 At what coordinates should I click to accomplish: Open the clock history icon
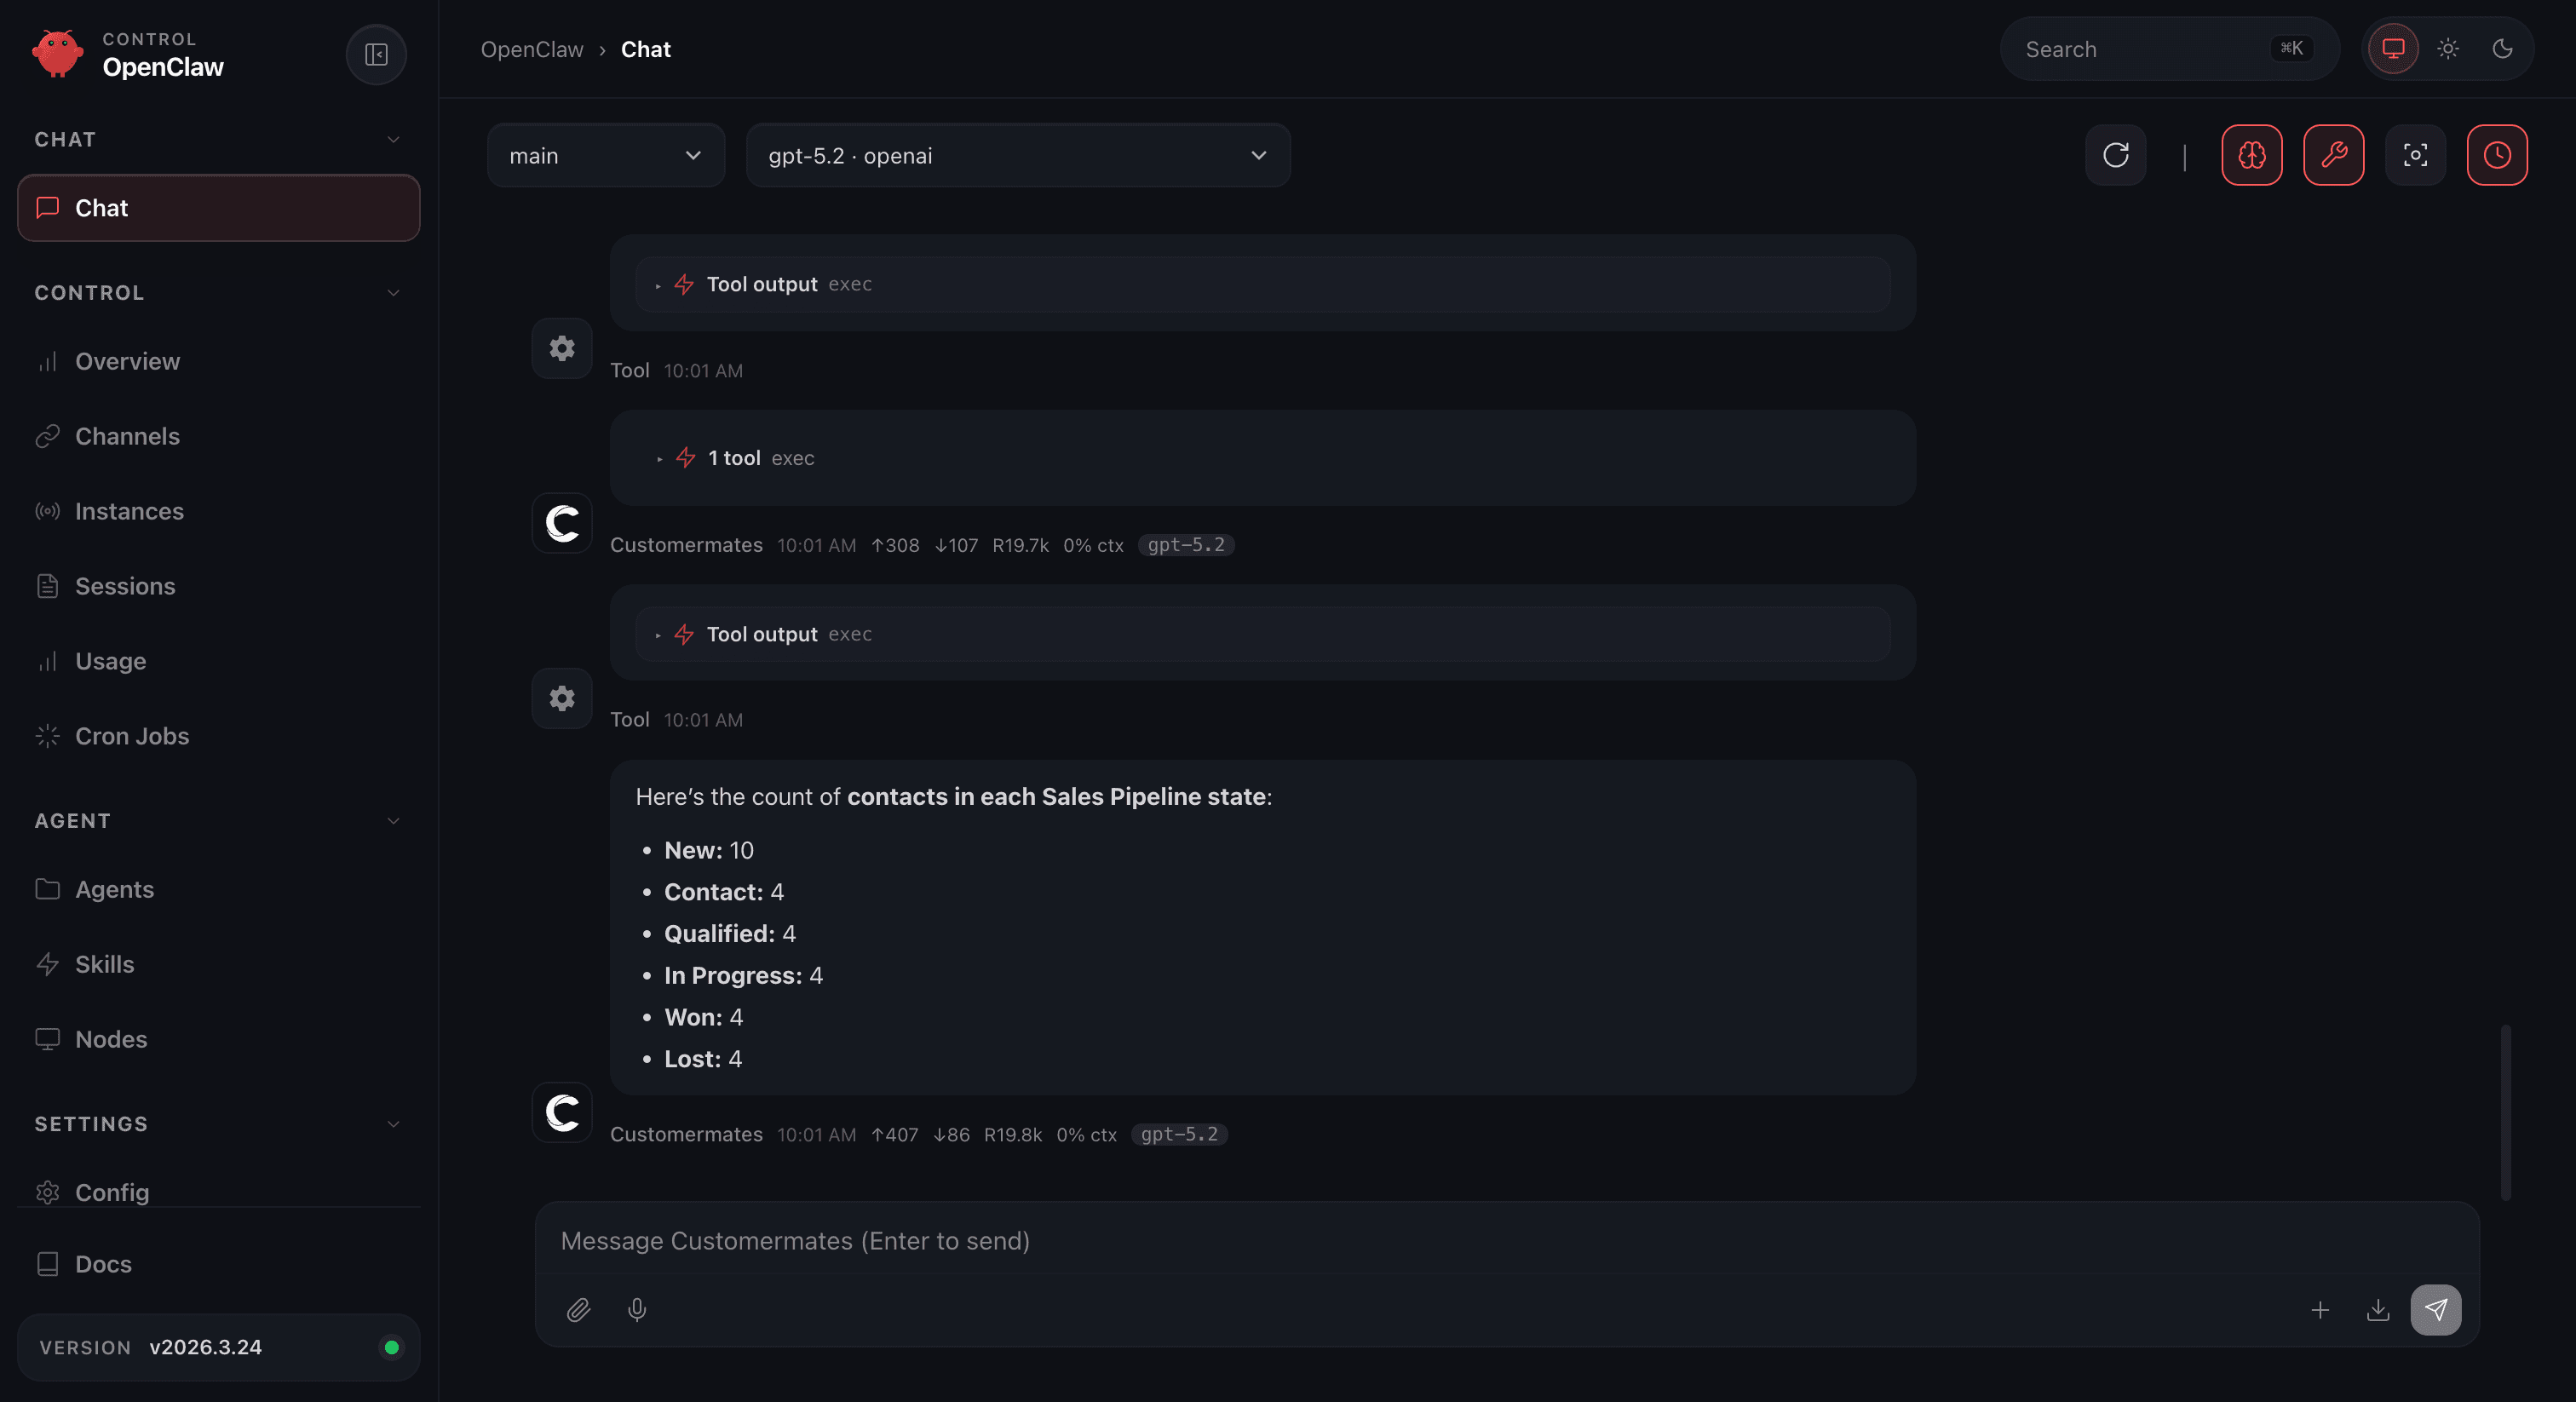click(2497, 155)
